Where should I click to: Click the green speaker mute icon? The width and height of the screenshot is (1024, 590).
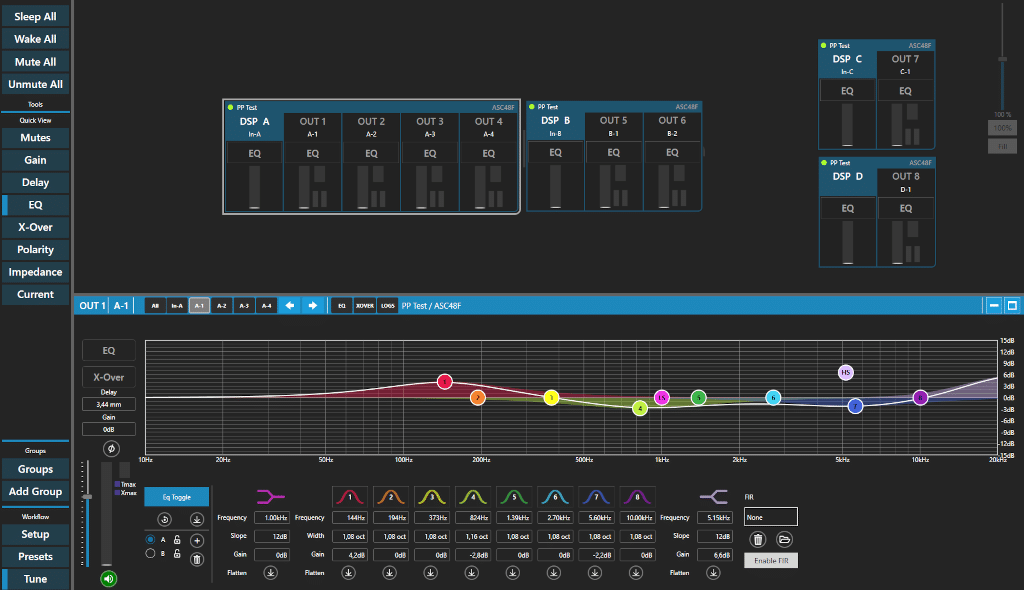[x=107, y=577]
